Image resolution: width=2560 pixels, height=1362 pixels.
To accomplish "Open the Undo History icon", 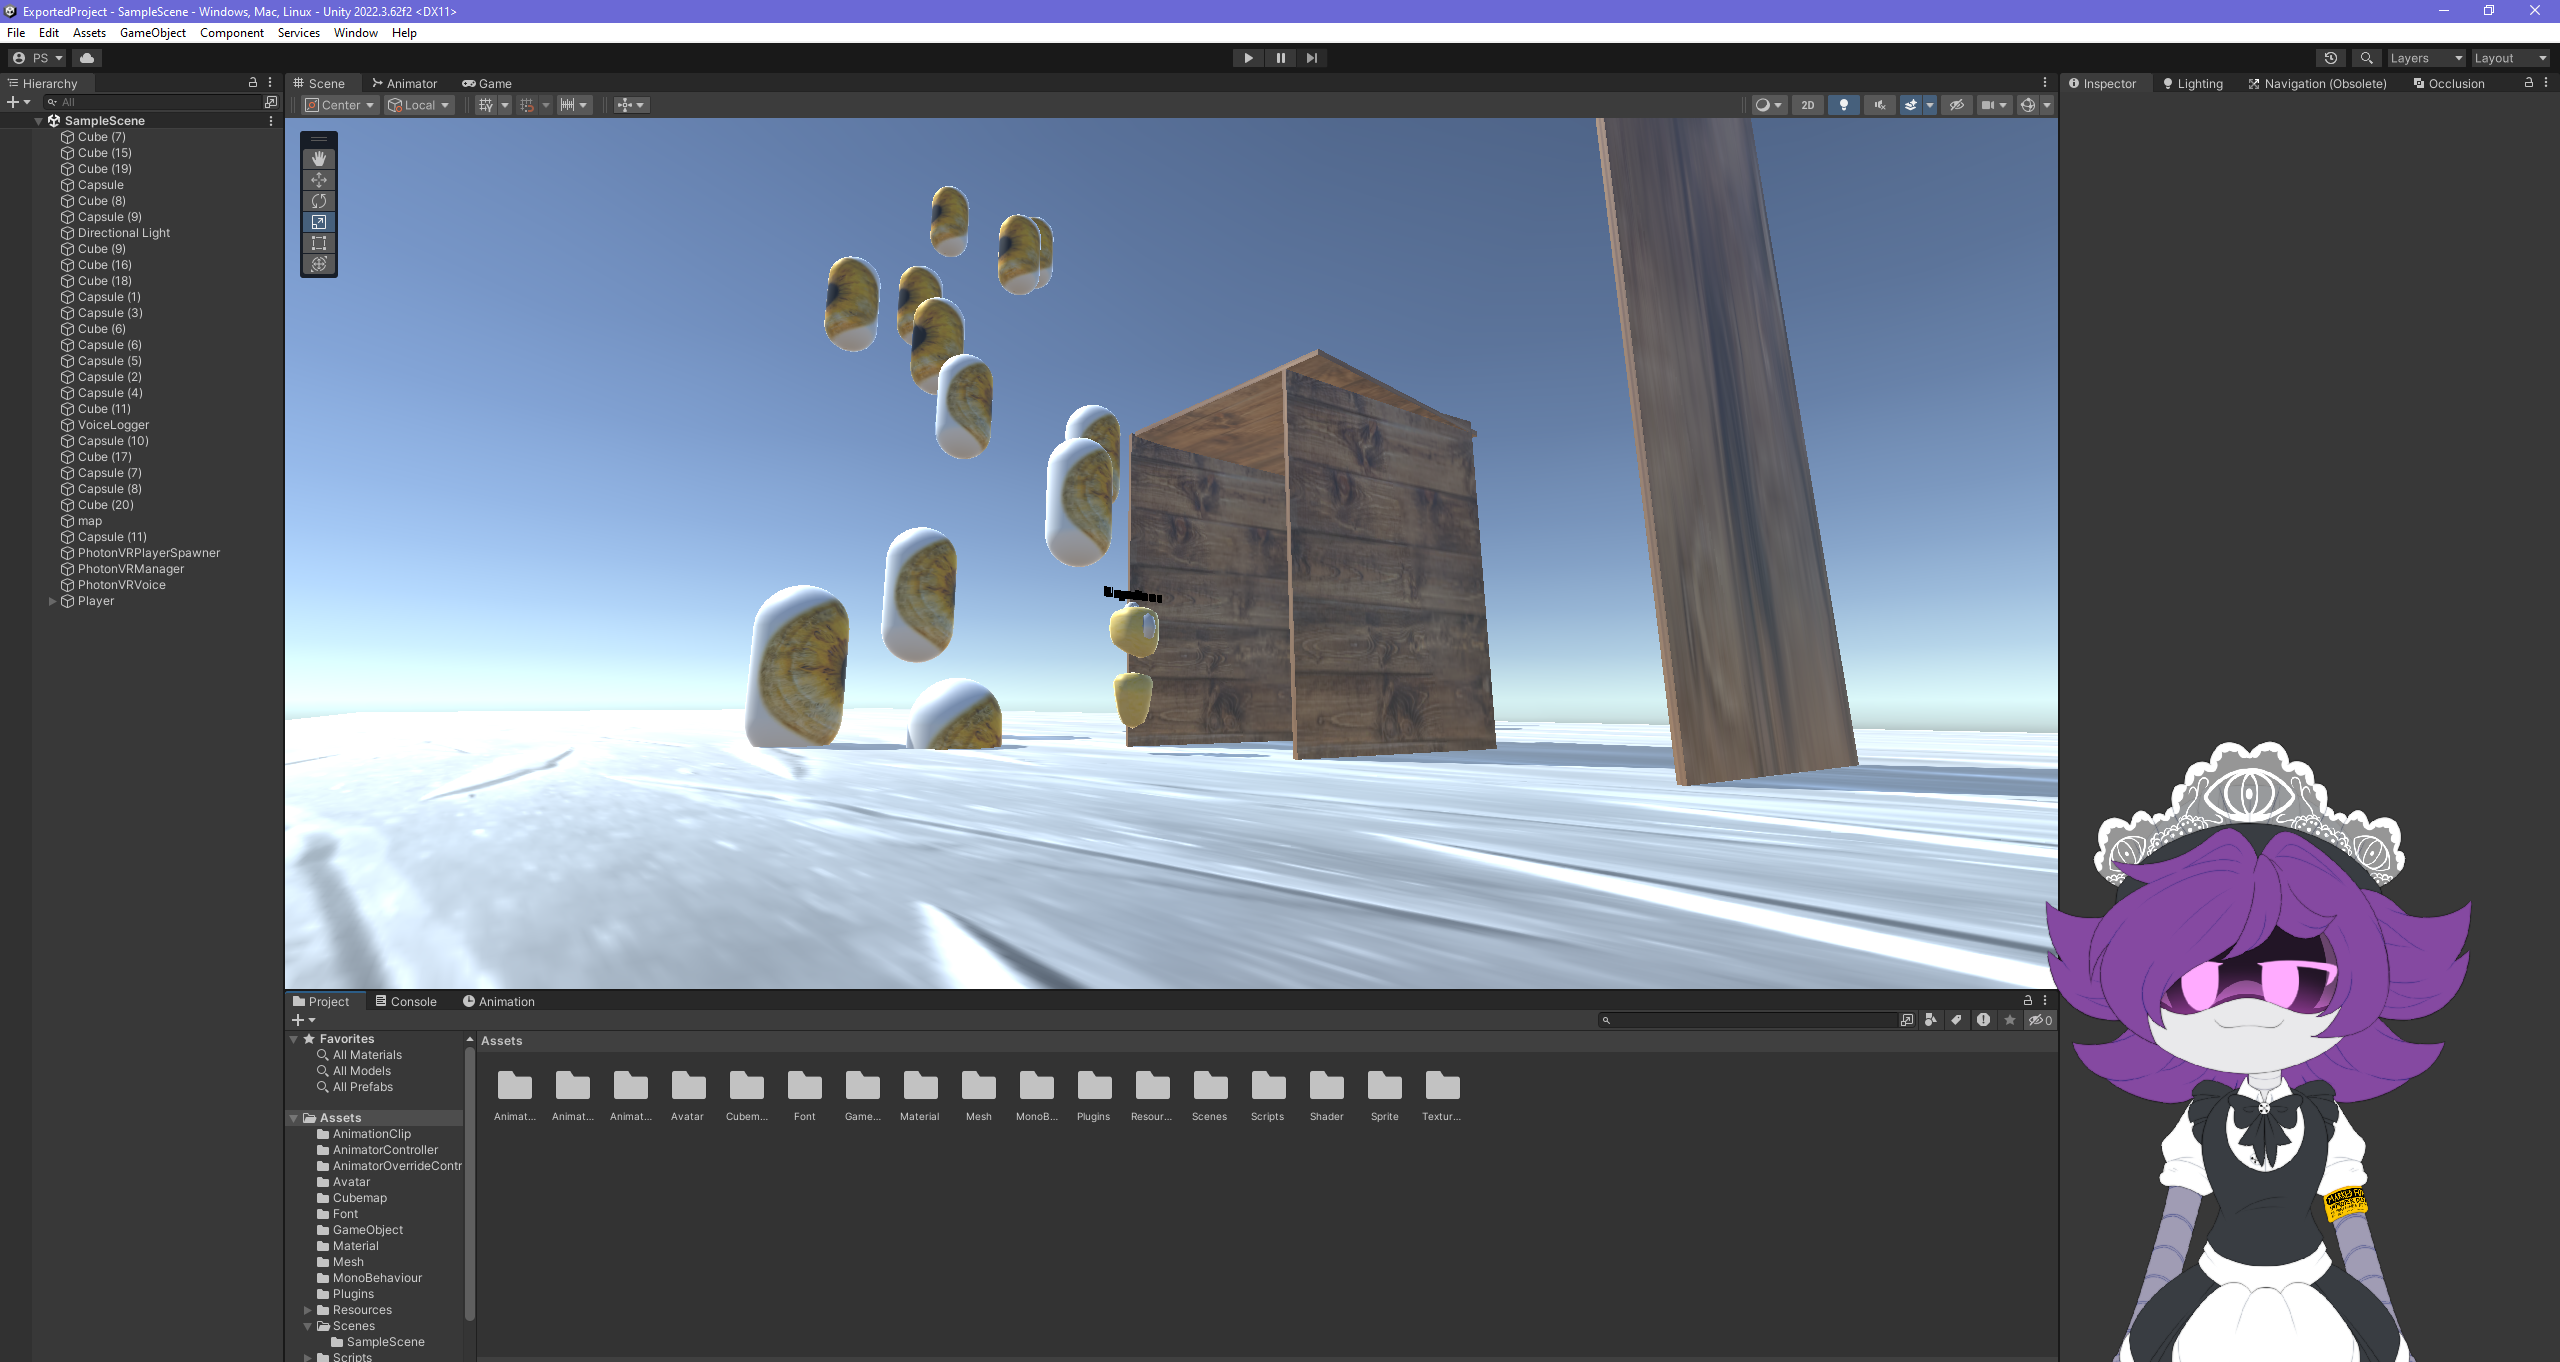I will pos(2330,58).
